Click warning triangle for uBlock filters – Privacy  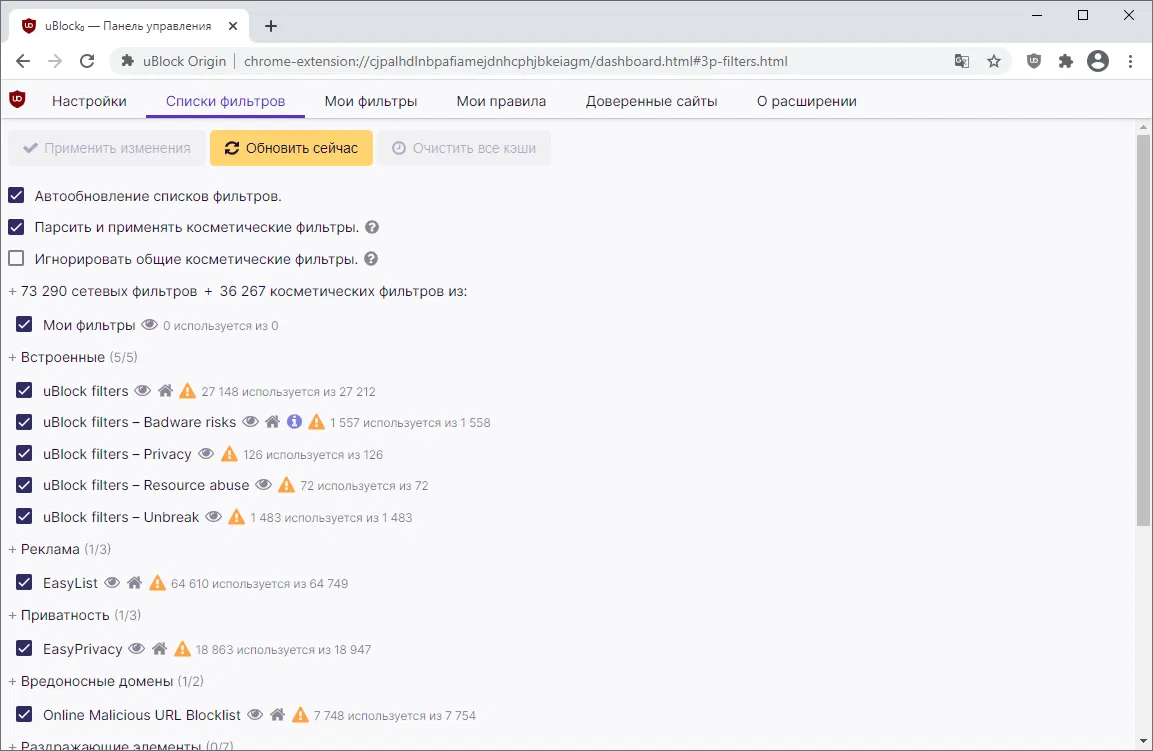pos(229,454)
